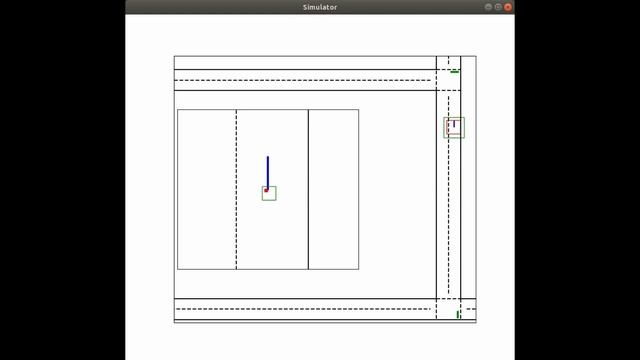Viewport: 640px width, 360px height.
Task: Click the red dot on the center vehicle
Action: (266, 190)
